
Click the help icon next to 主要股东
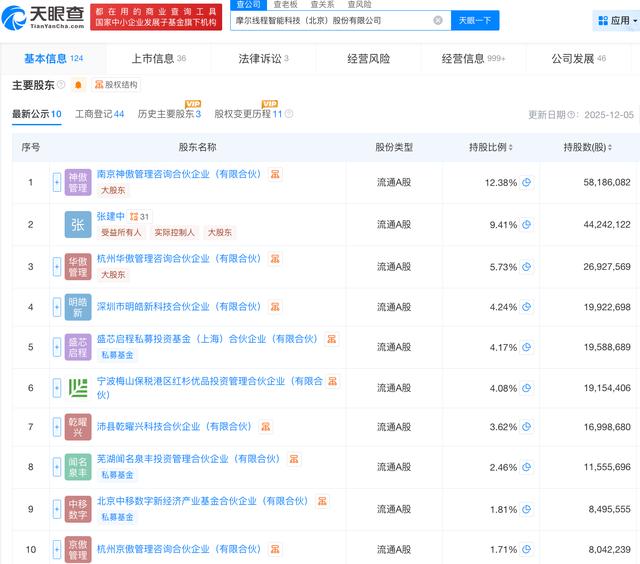pos(61,85)
